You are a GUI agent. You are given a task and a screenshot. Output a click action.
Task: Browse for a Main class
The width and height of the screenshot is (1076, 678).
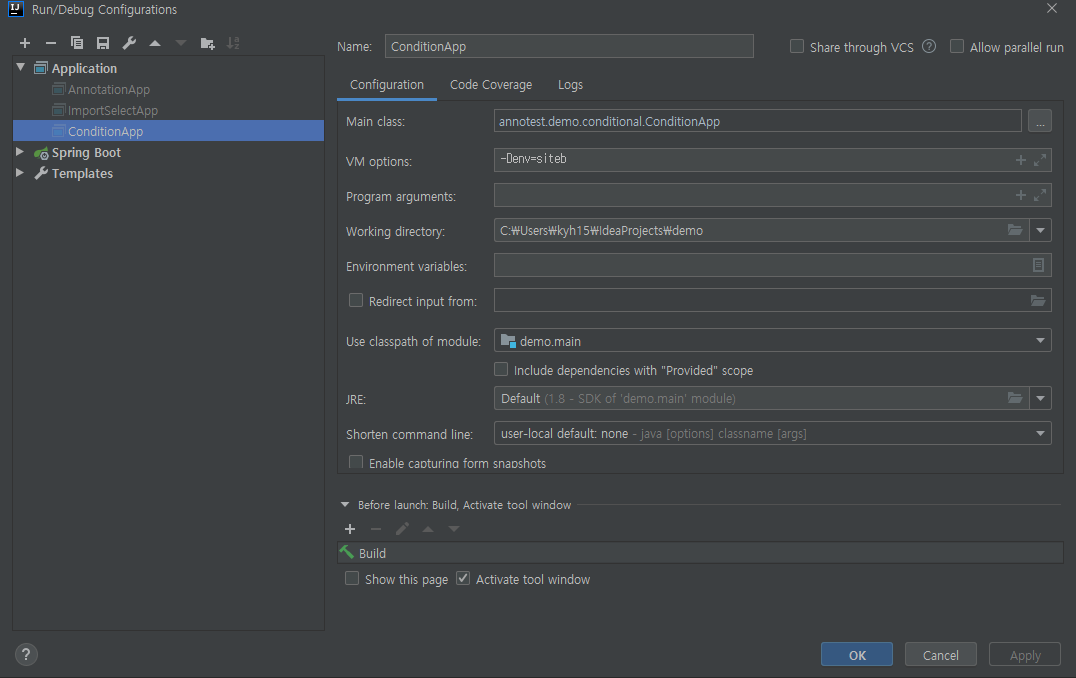pyautogui.click(x=1040, y=120)
